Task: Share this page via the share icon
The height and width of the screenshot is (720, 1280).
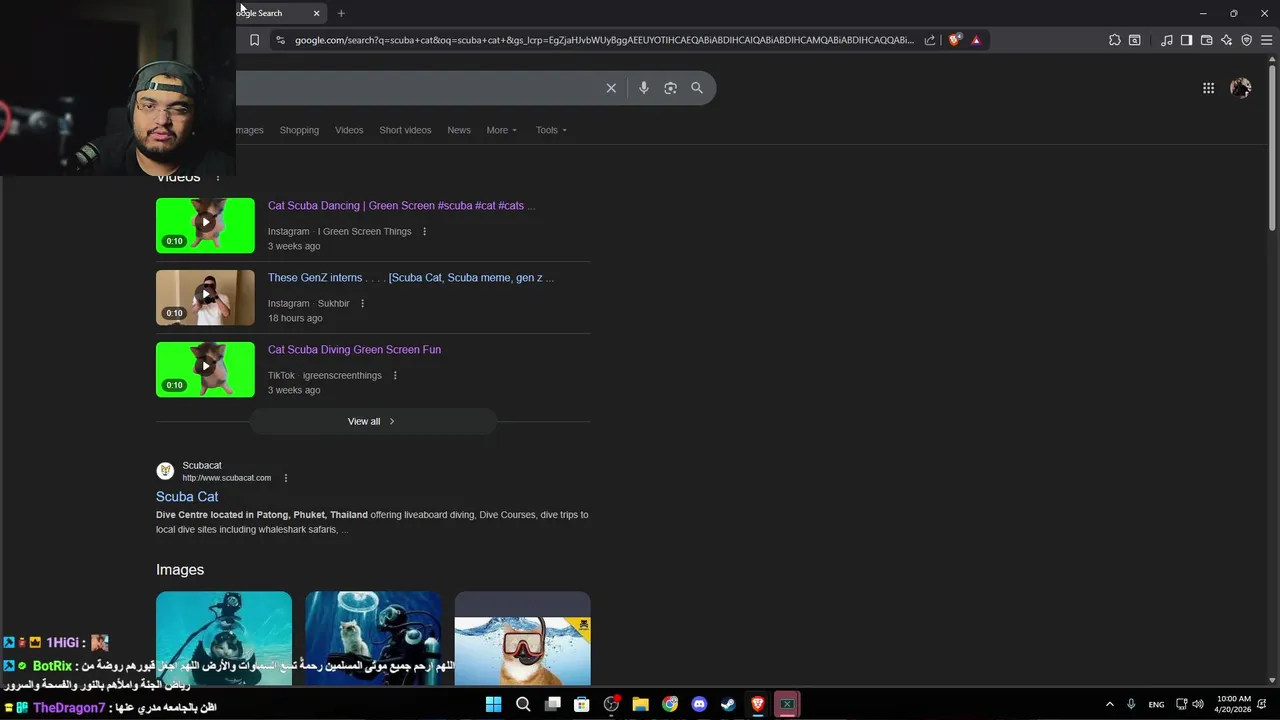Action: pyautogui.click(x=930, y=40)
